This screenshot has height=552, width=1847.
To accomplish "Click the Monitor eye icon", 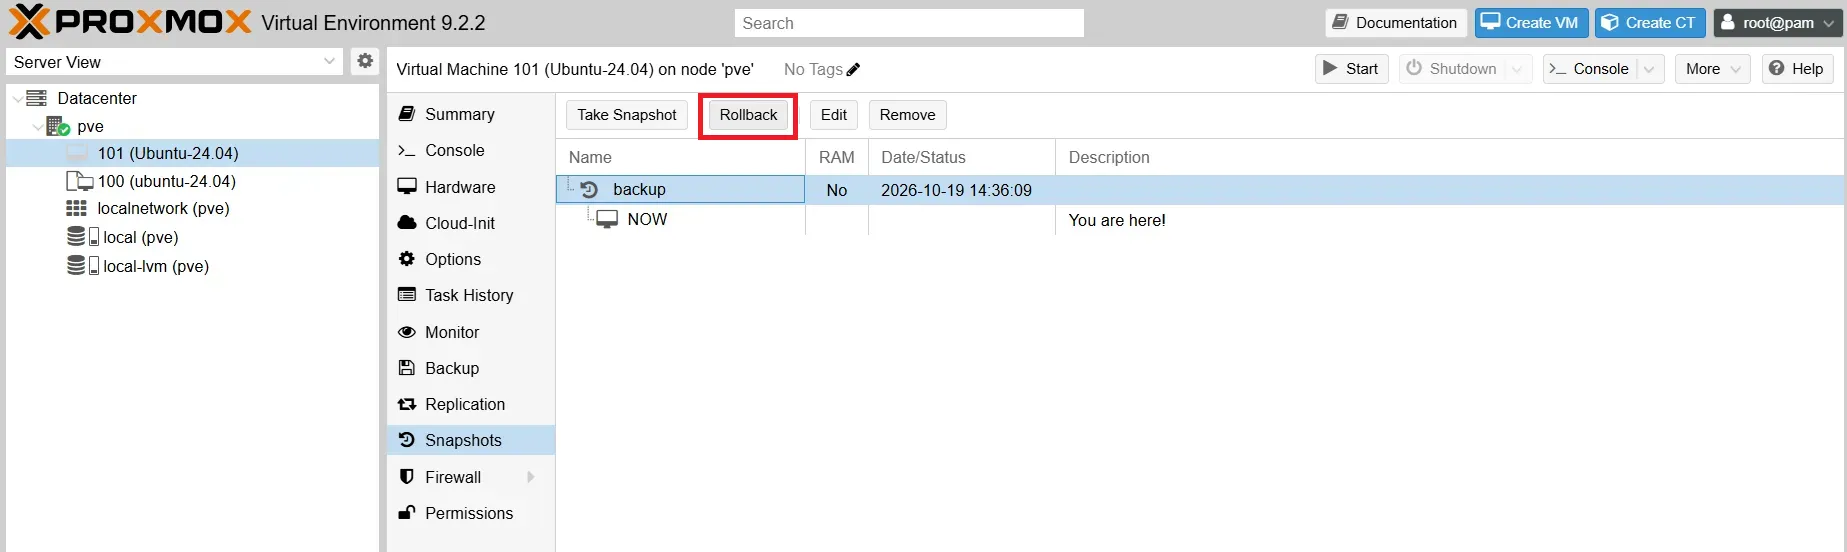I will coord(407,332).
